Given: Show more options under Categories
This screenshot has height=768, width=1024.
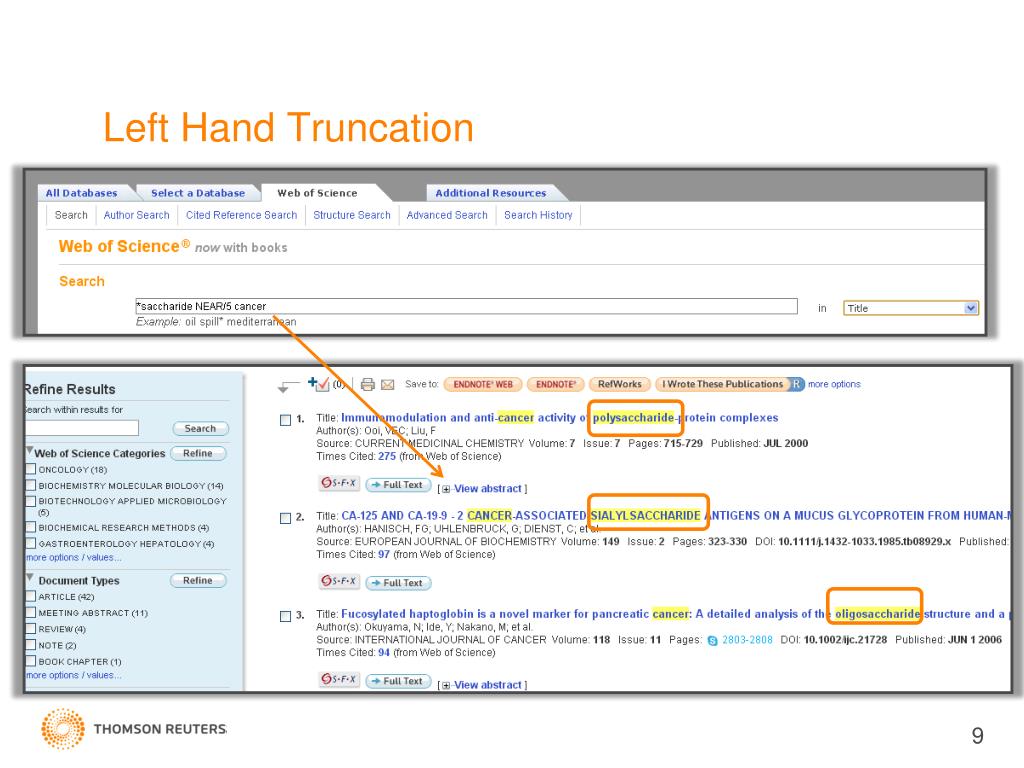Looking at the screenshot, I should tap(74, 558).
